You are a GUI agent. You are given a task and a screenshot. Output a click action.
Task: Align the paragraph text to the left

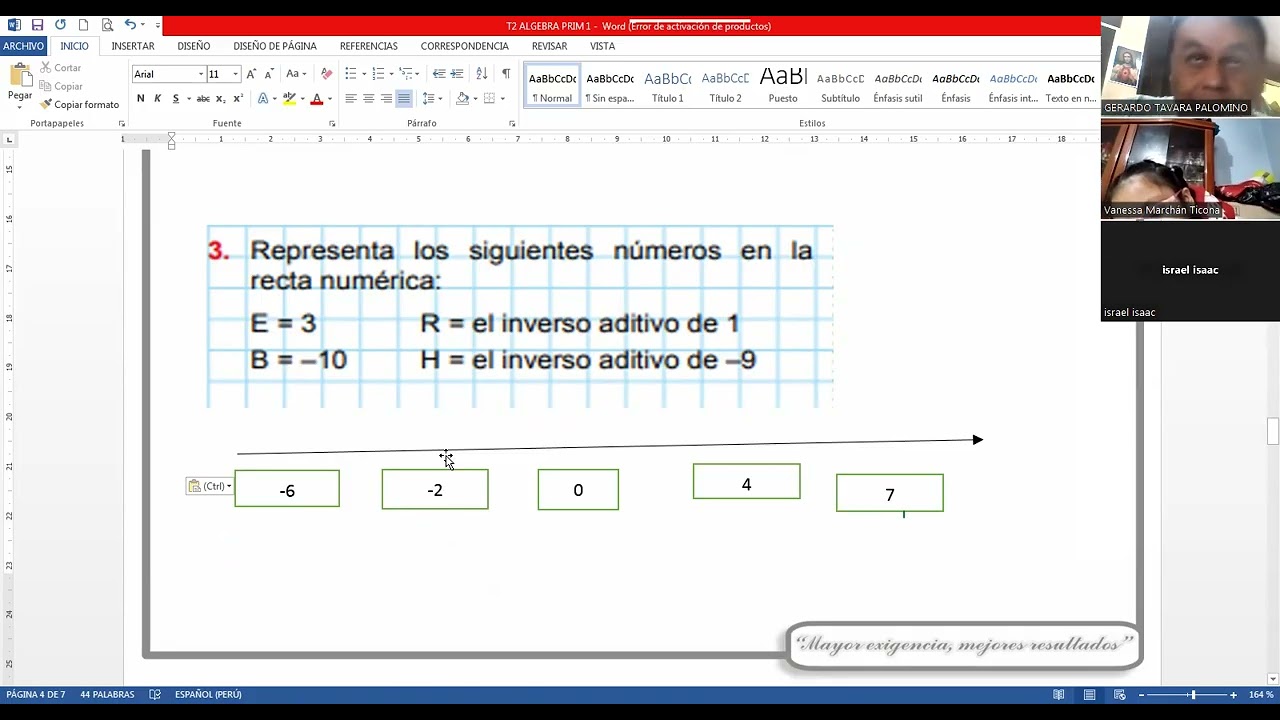pos(351,98)
